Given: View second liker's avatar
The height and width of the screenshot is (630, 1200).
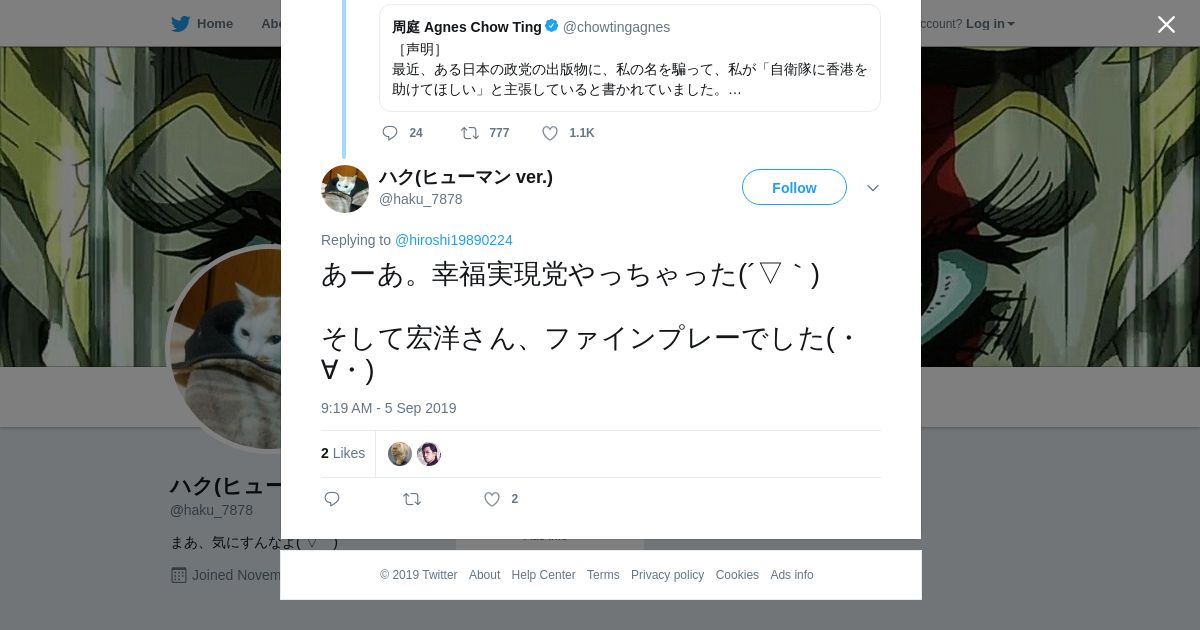Looking at the screenshot, I should coord(429,454).
